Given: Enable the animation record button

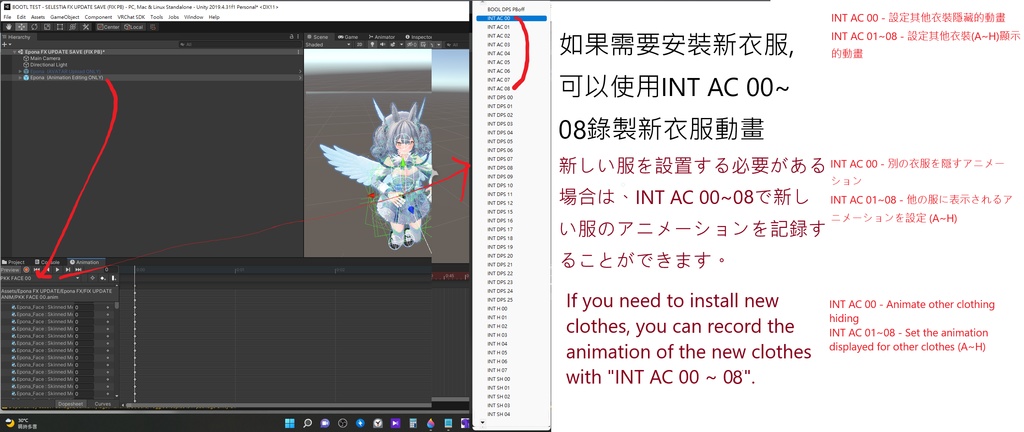Looking at the screenshot, I should point(26,270).
